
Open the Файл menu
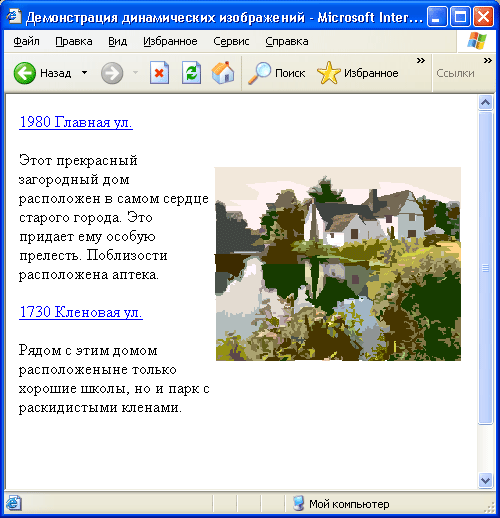26,41
